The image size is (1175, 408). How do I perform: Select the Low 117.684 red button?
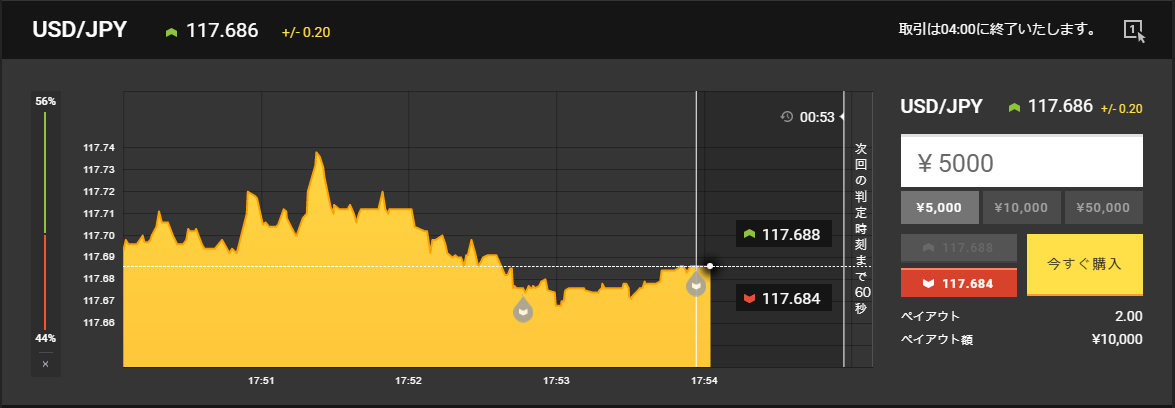click(958, 283)
